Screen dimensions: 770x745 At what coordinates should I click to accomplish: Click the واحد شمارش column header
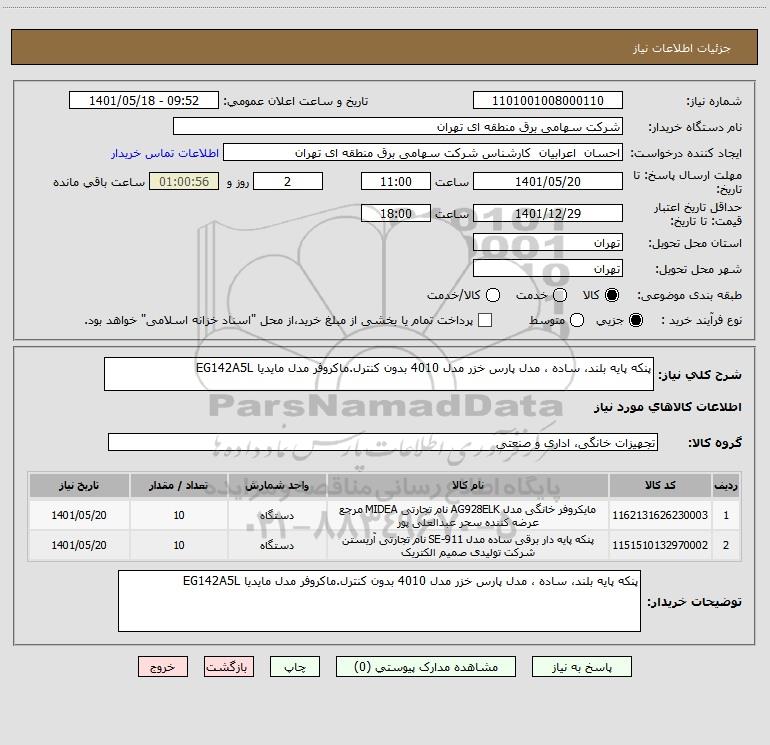click(x=277, y=485)
